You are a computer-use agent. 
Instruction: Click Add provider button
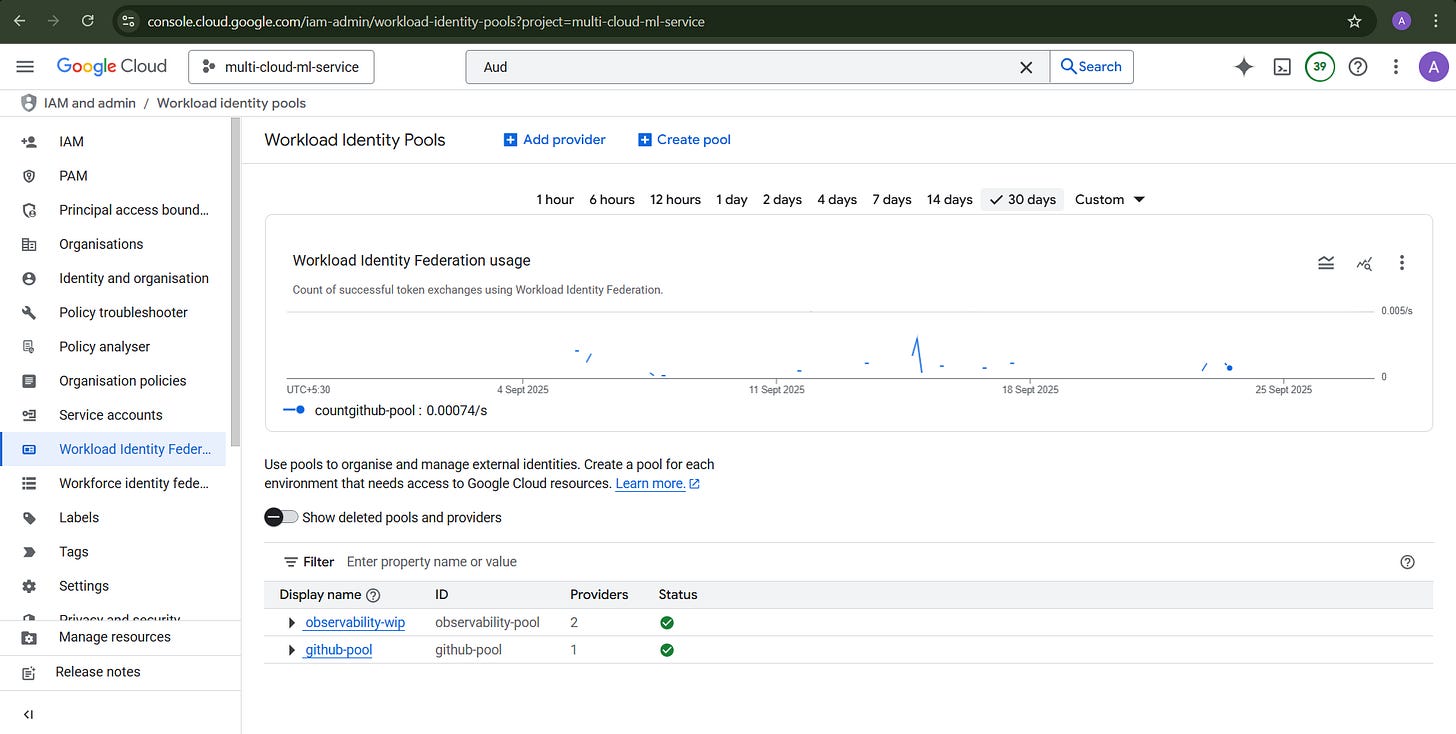click(x=555, y=140)
